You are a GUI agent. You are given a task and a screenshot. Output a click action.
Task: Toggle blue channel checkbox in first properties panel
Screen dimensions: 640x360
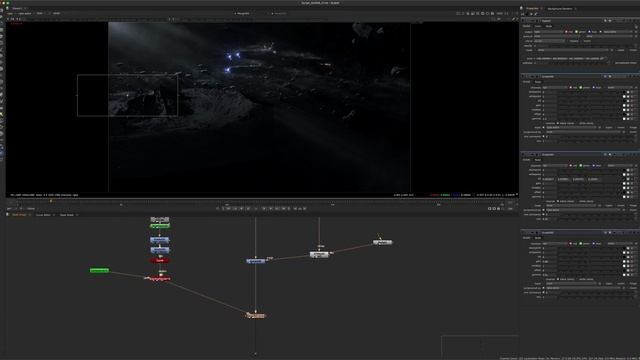[x=589, y=32]
